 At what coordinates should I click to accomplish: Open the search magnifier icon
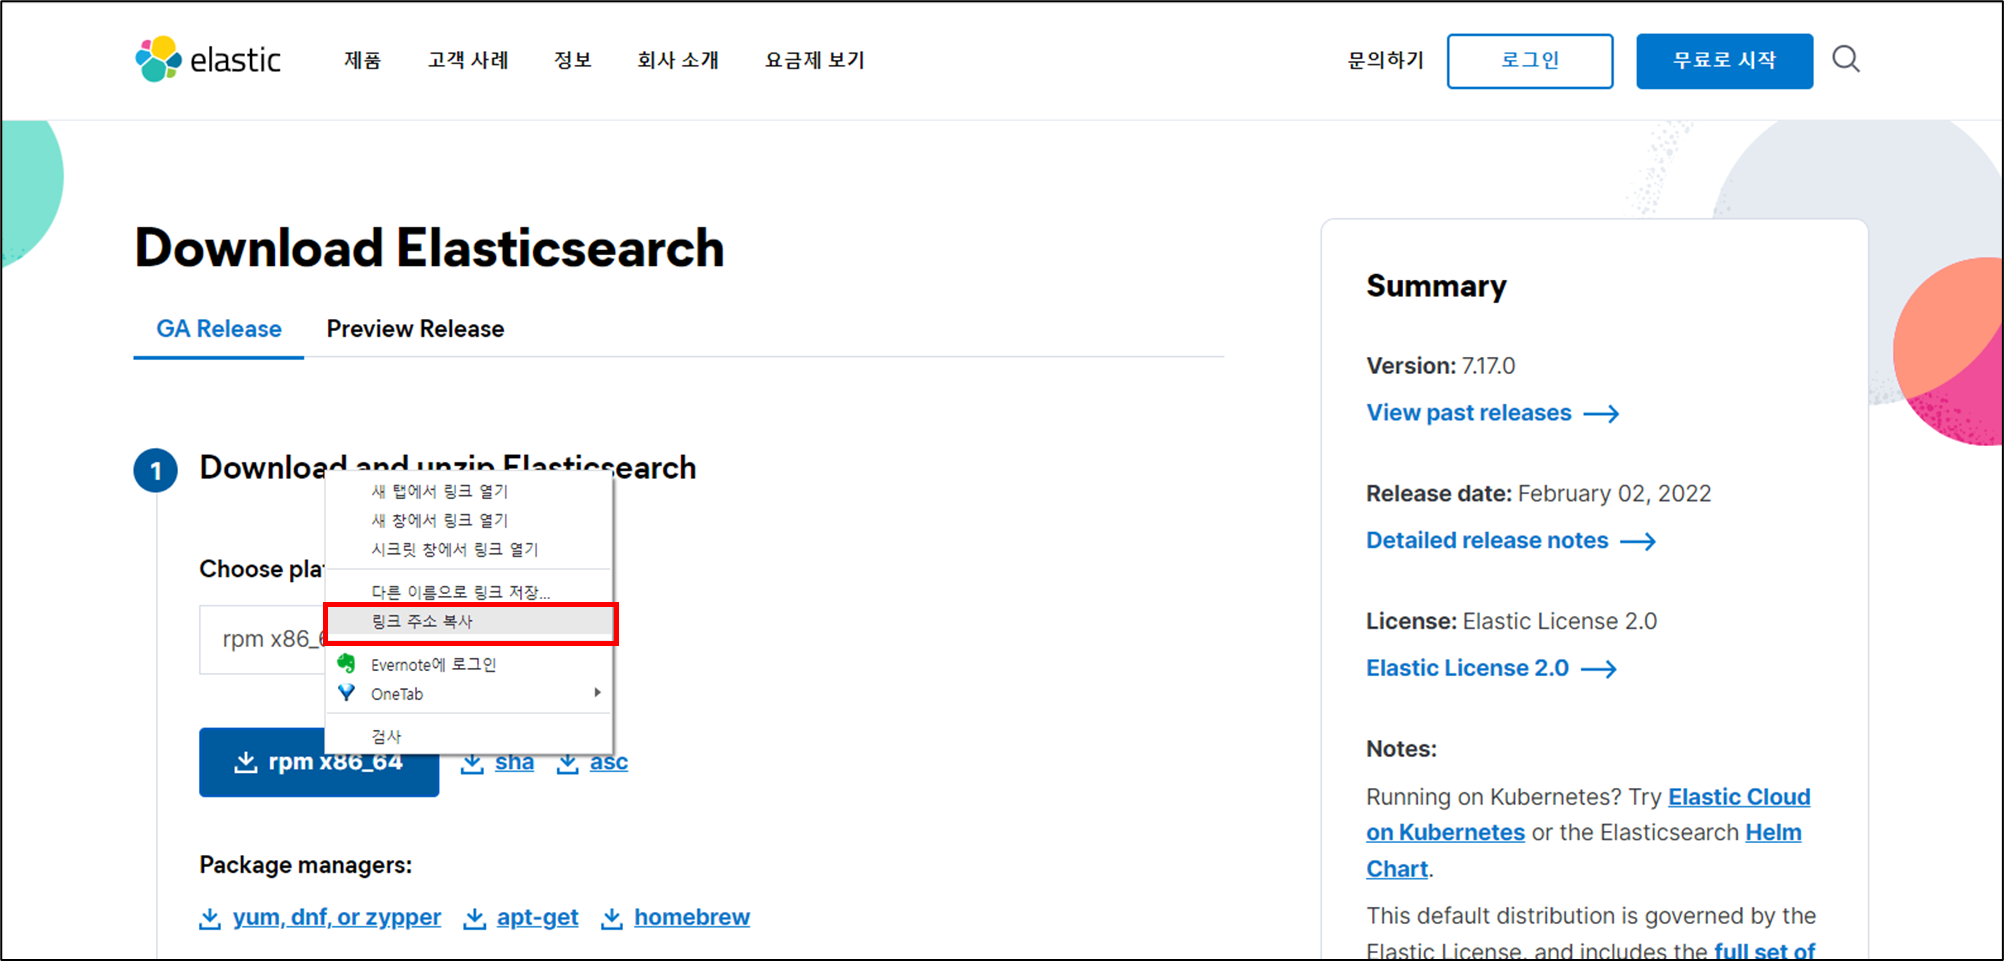tap(1846, 59)
